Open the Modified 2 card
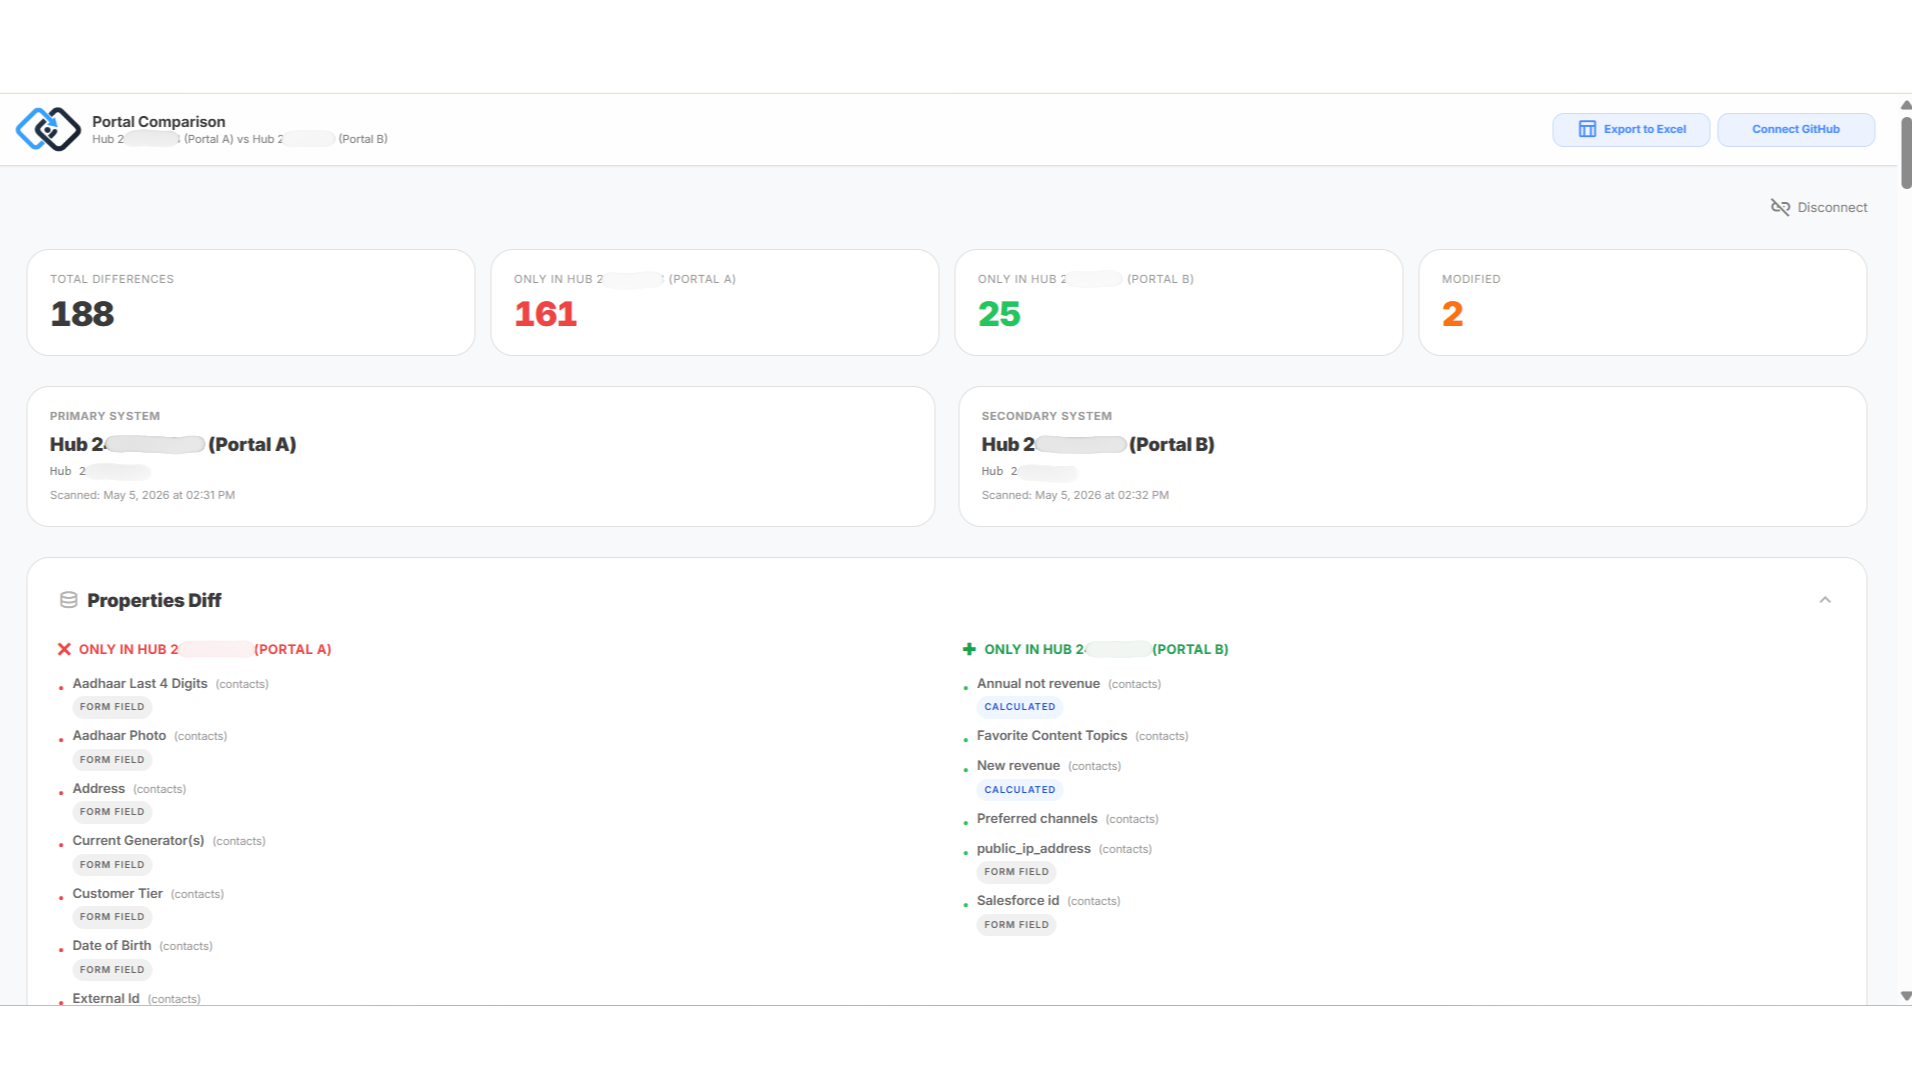 point(1642,302)
